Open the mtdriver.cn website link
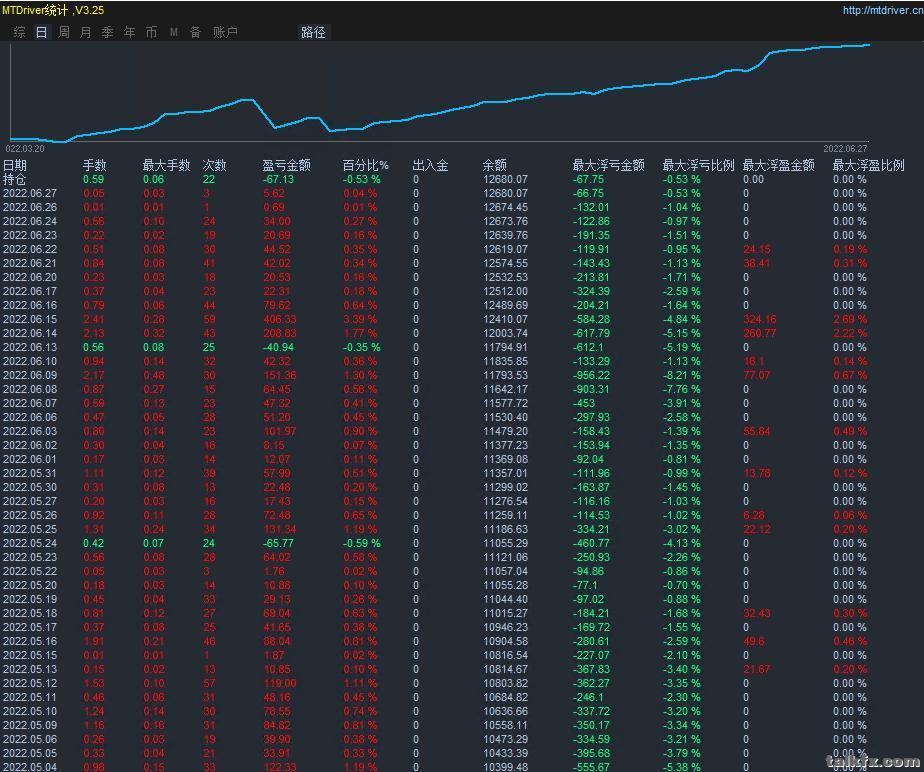924x772 pixels. [882, 11]
